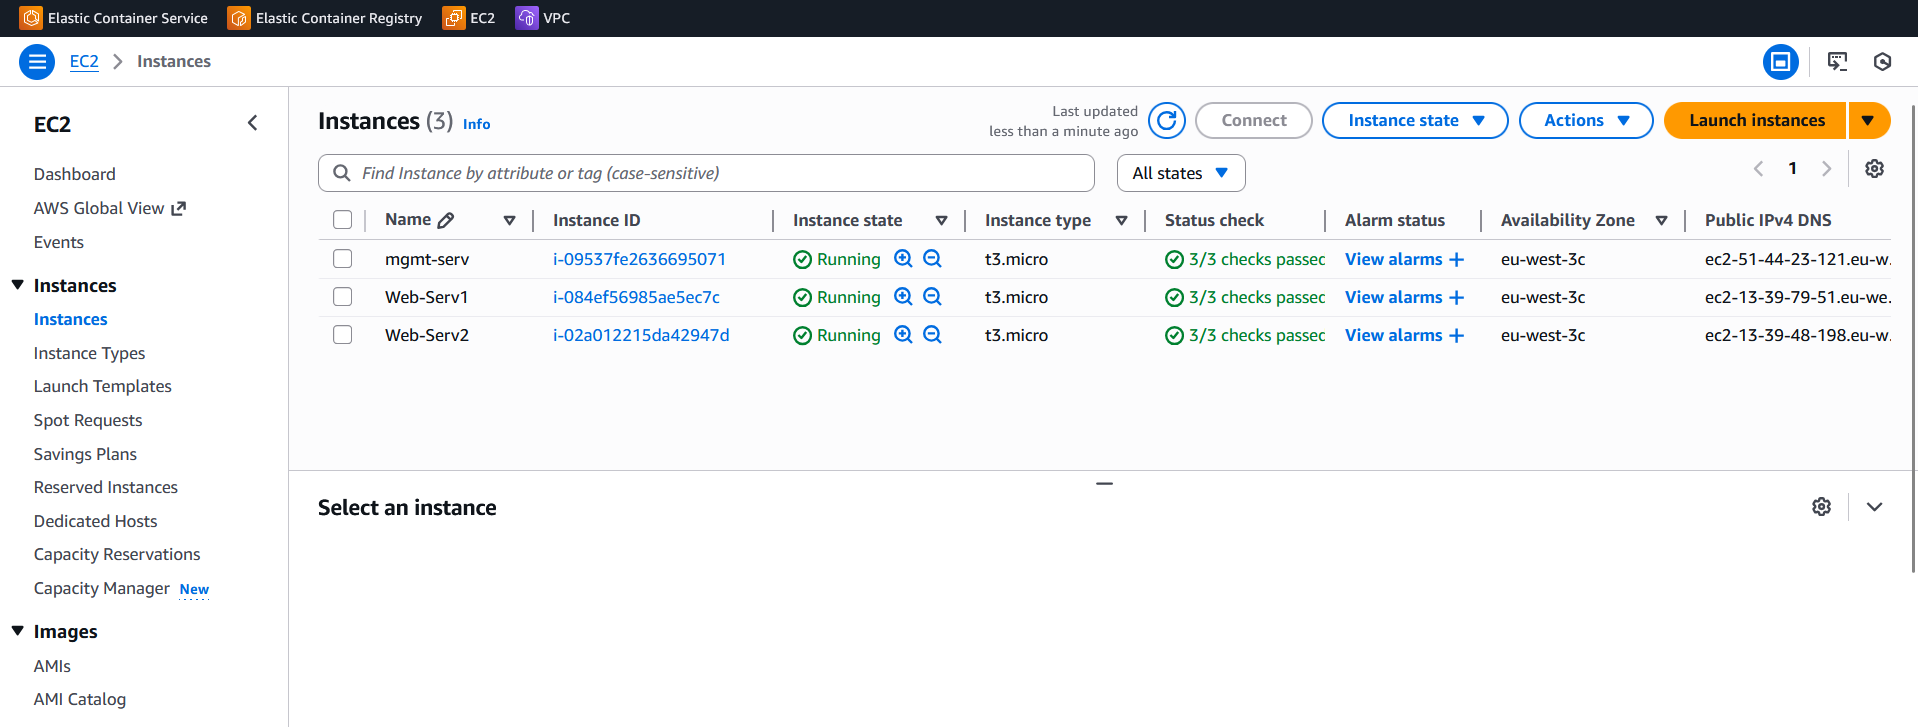
Task: Zoom-out filter for Web-Serv2 Running state
Action: (932, 334)
